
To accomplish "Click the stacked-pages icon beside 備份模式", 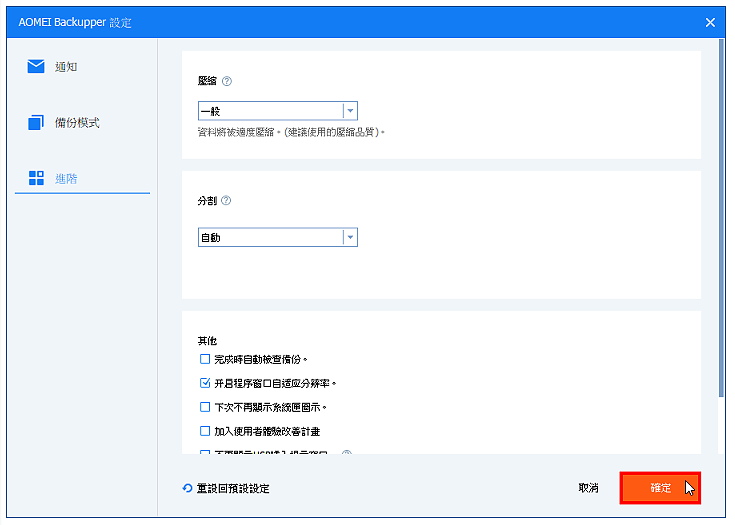I will (36, 122).
